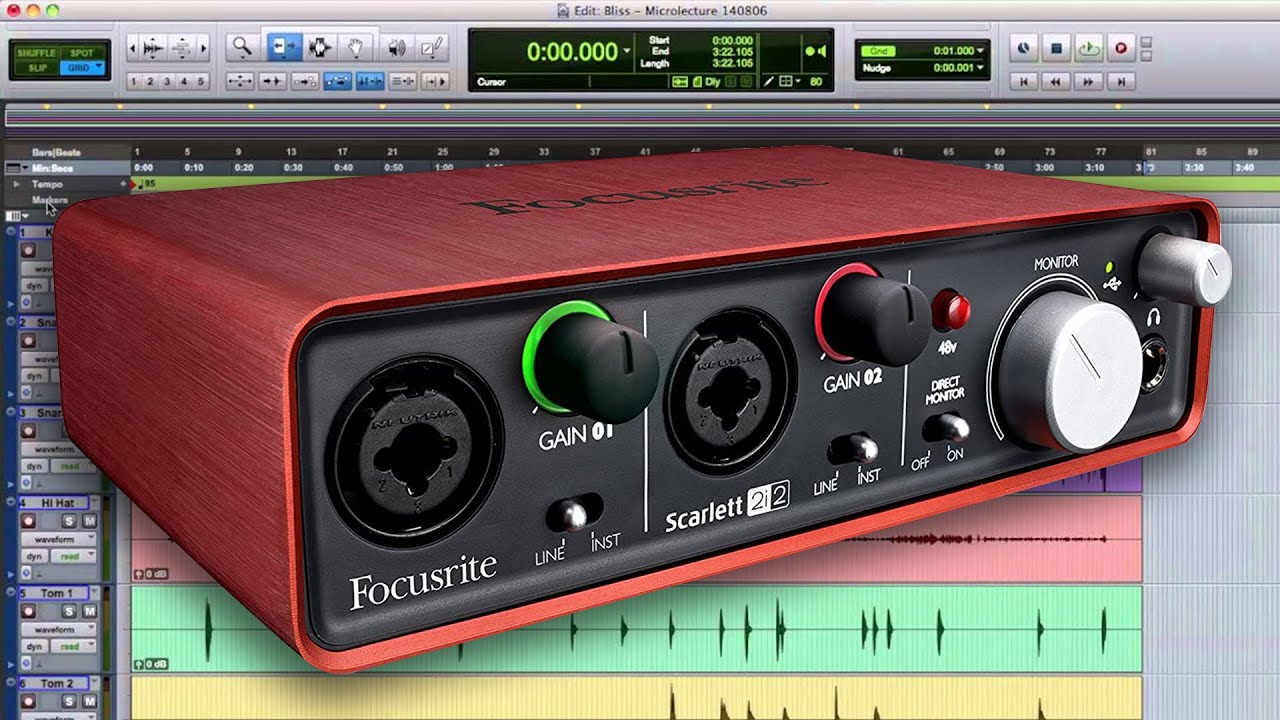
Task: Open Hi Hat track view waveform selector
Action: coord(58,540)
